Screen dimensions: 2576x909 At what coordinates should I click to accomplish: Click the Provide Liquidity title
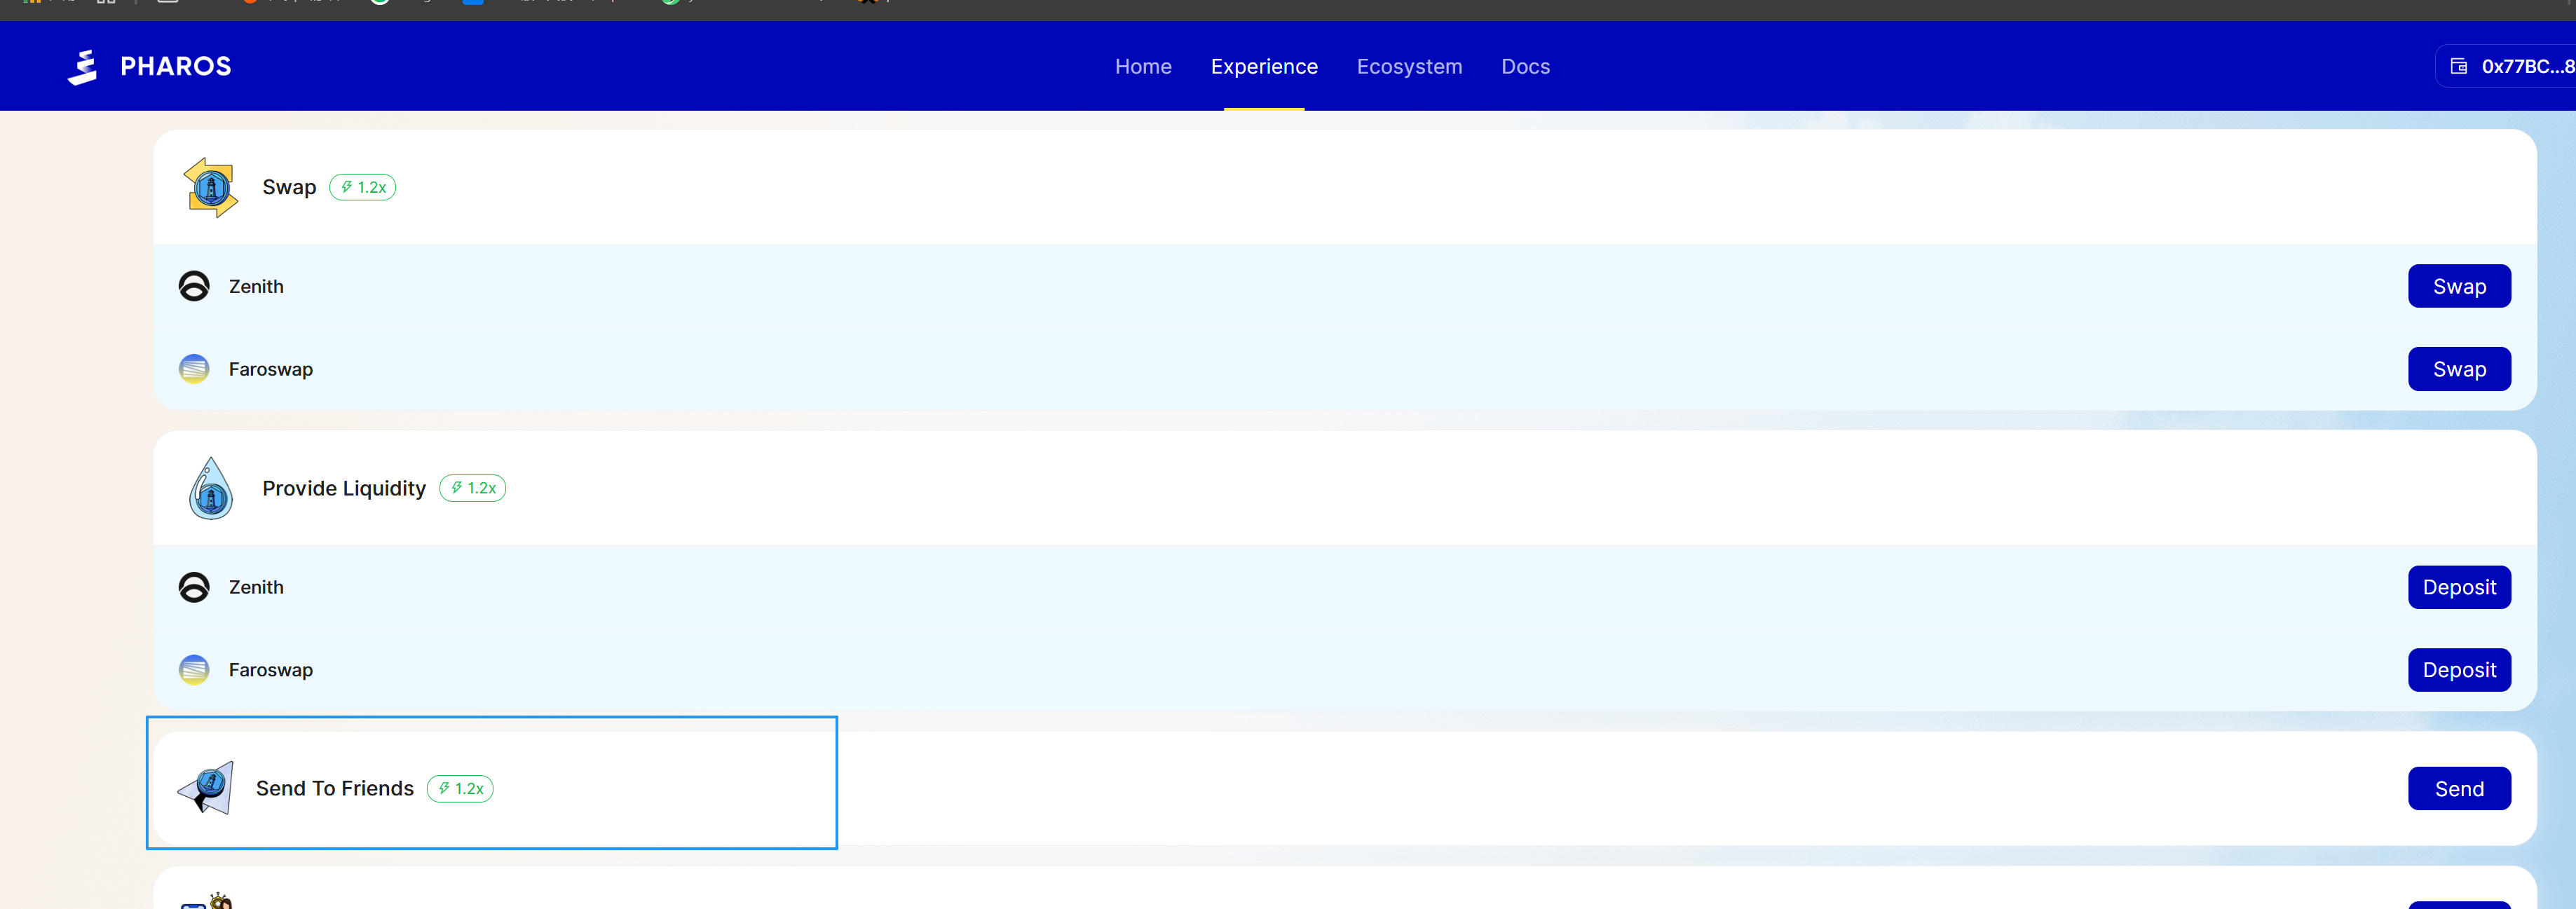(344, 488)
